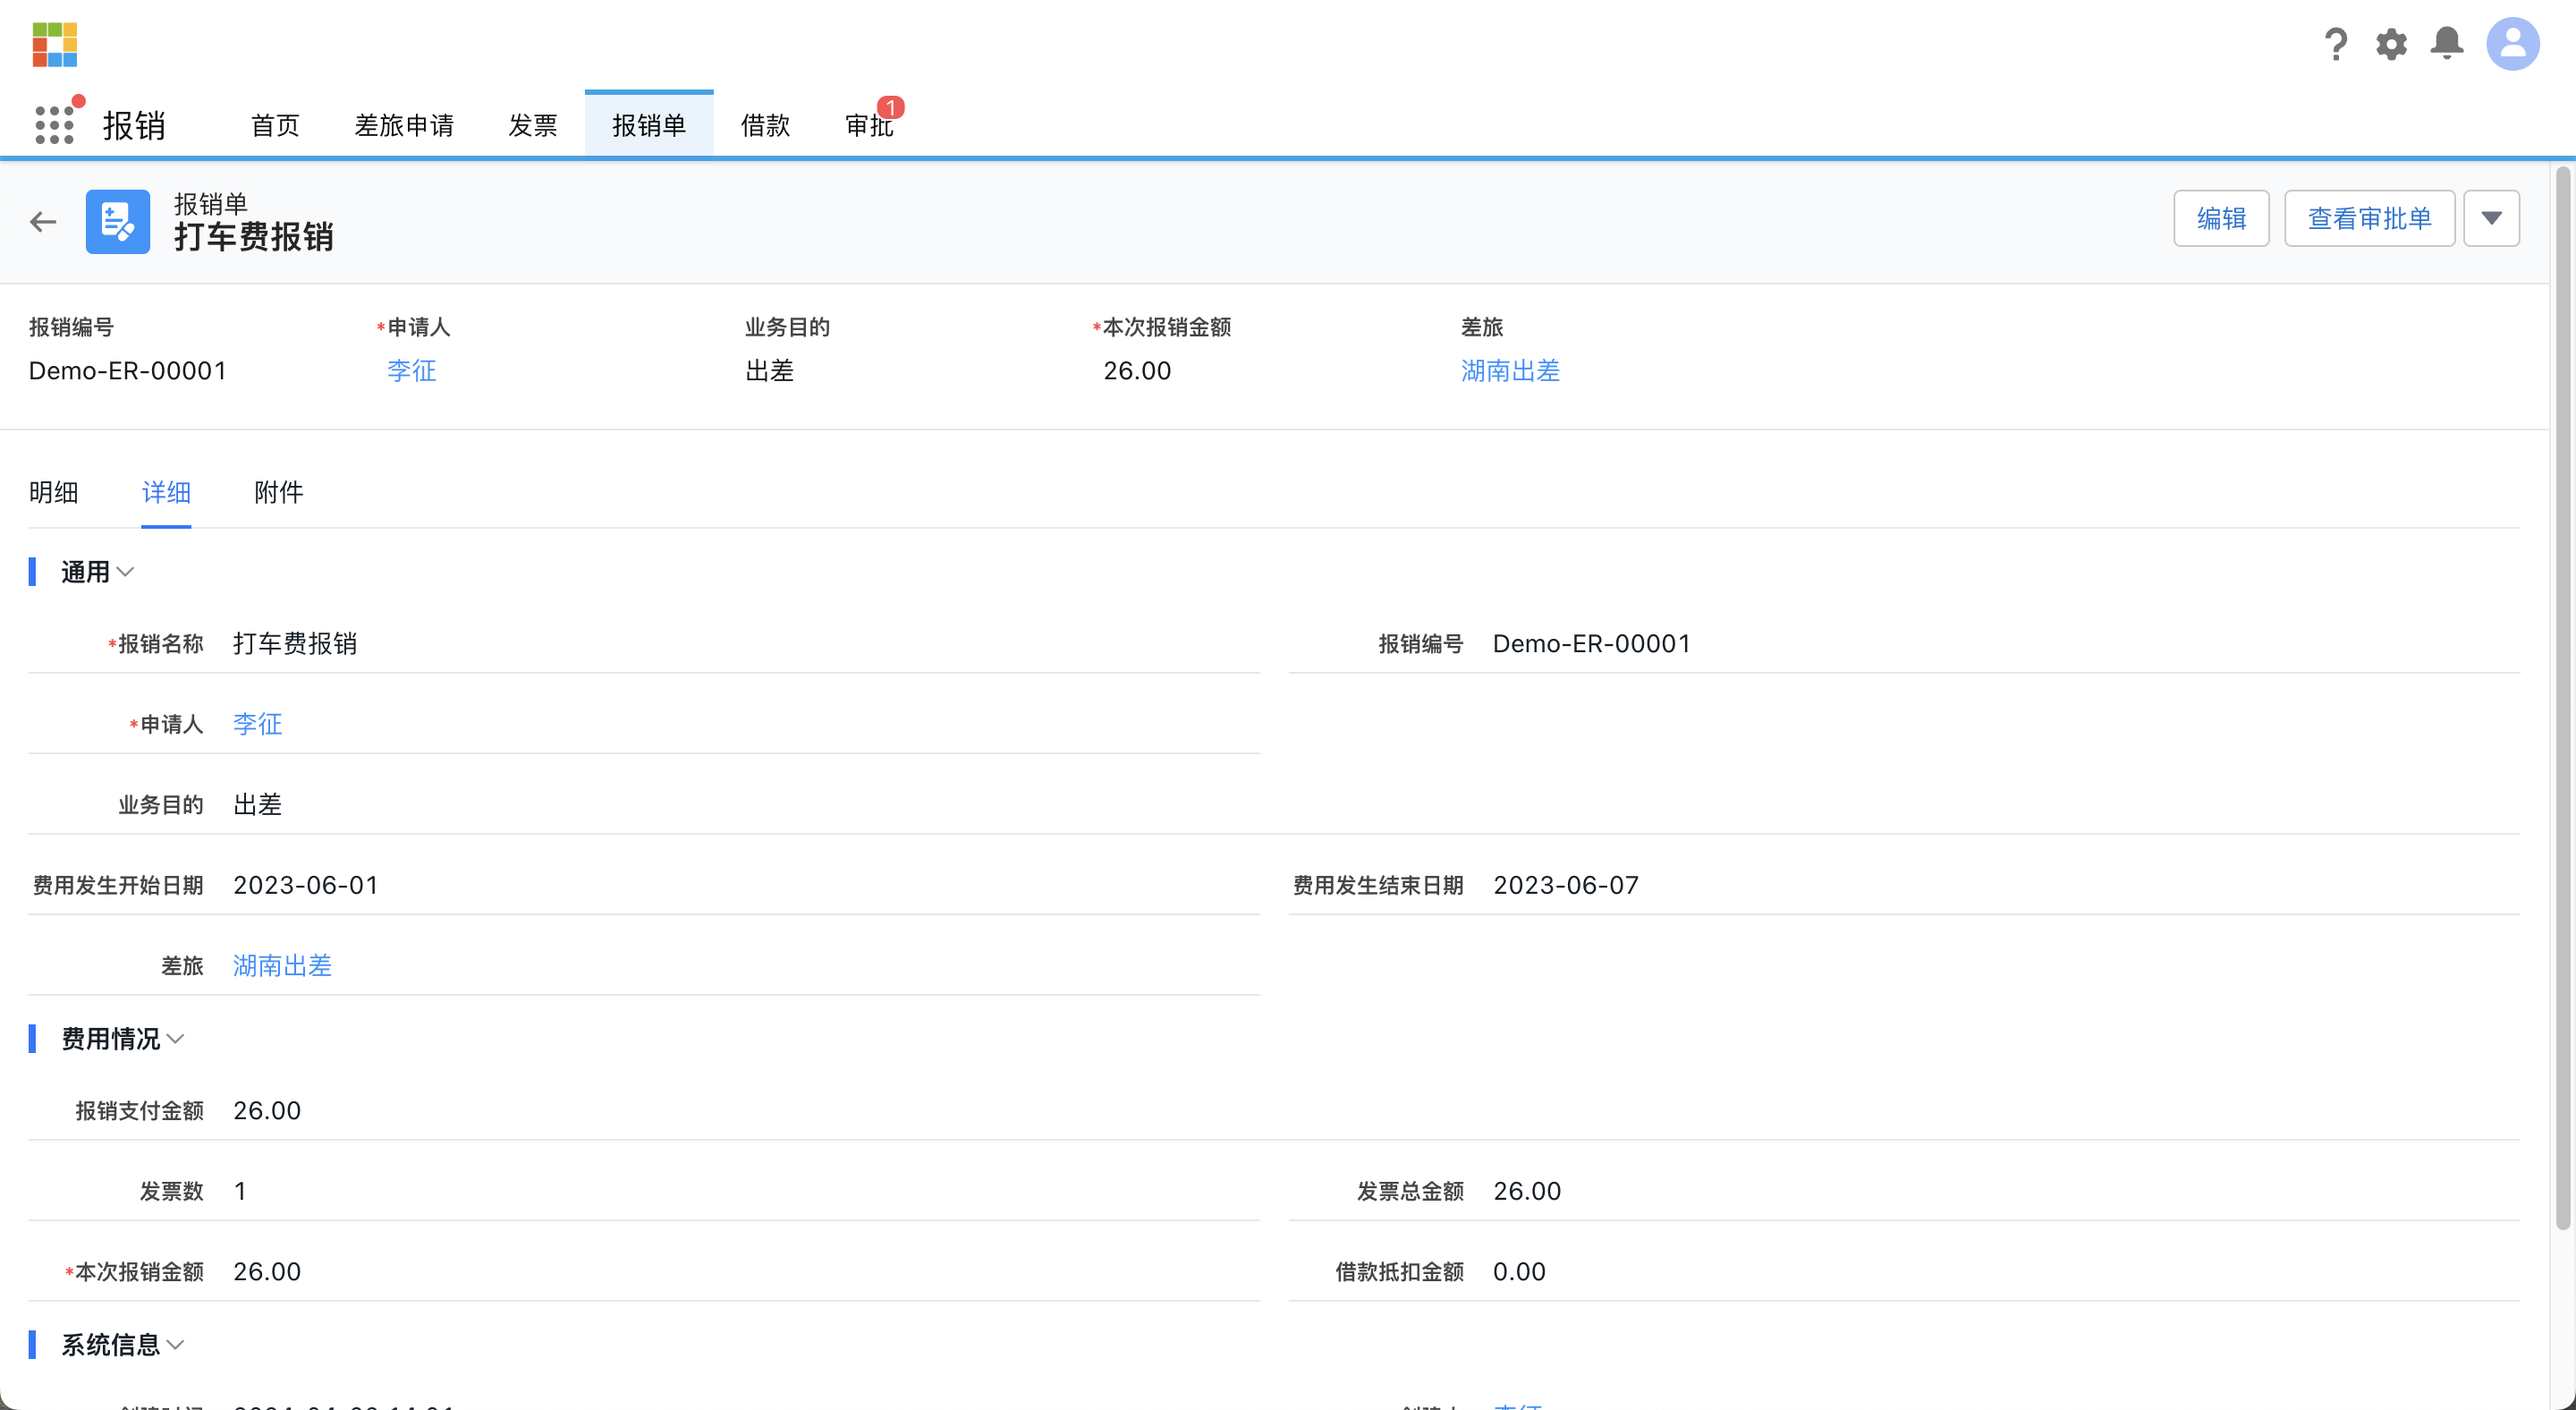Click the 报销 app name
Viewport: 2576px width, 1410px height.
pos(134,125)
